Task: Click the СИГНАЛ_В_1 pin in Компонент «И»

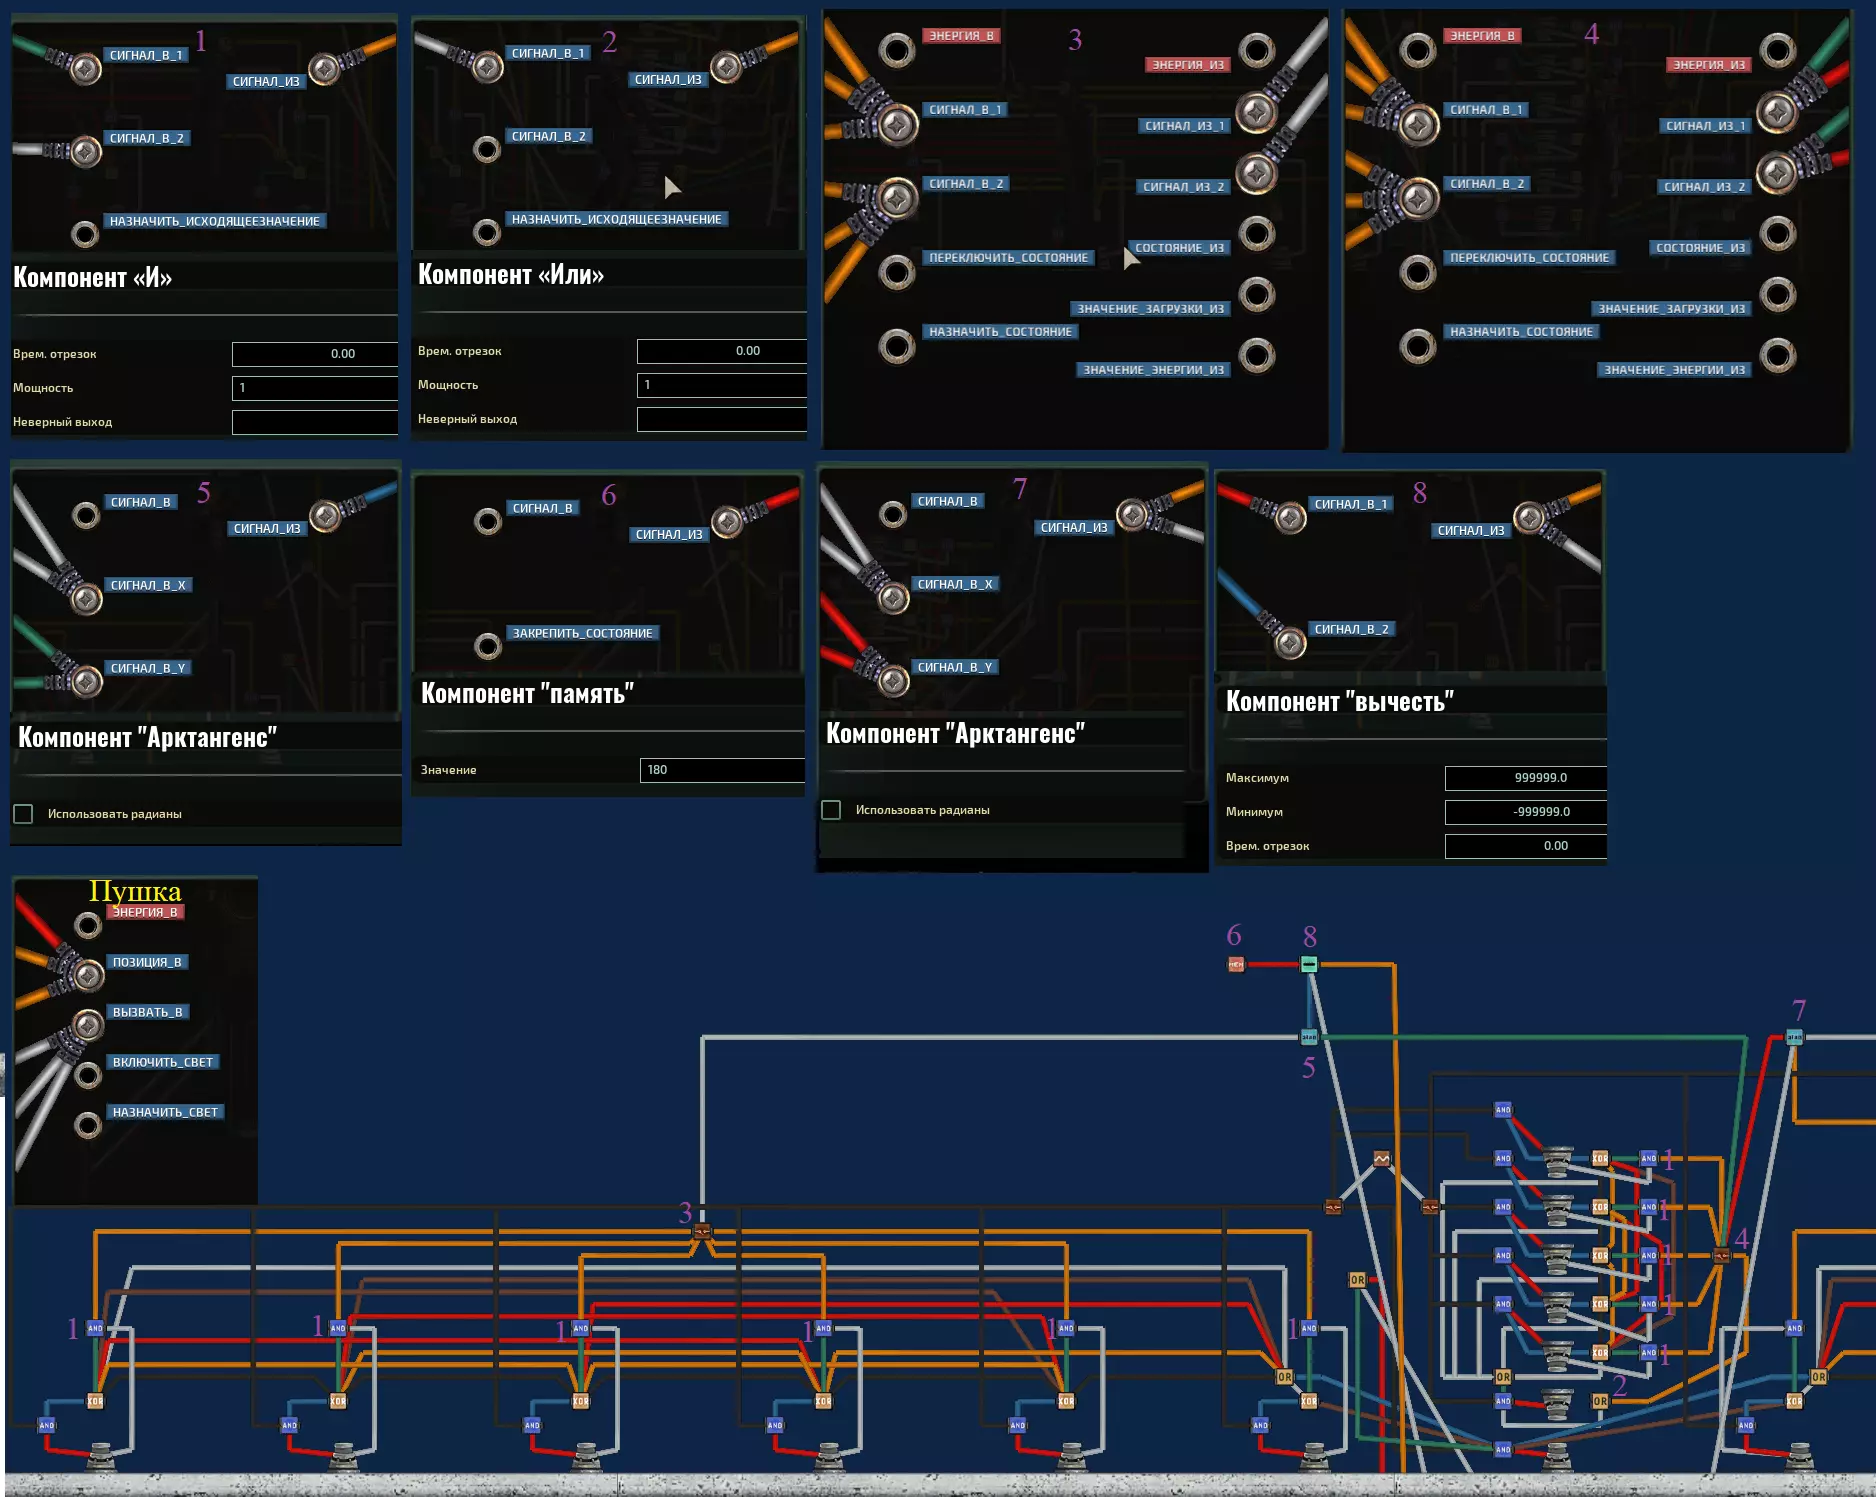Action: 86,69
